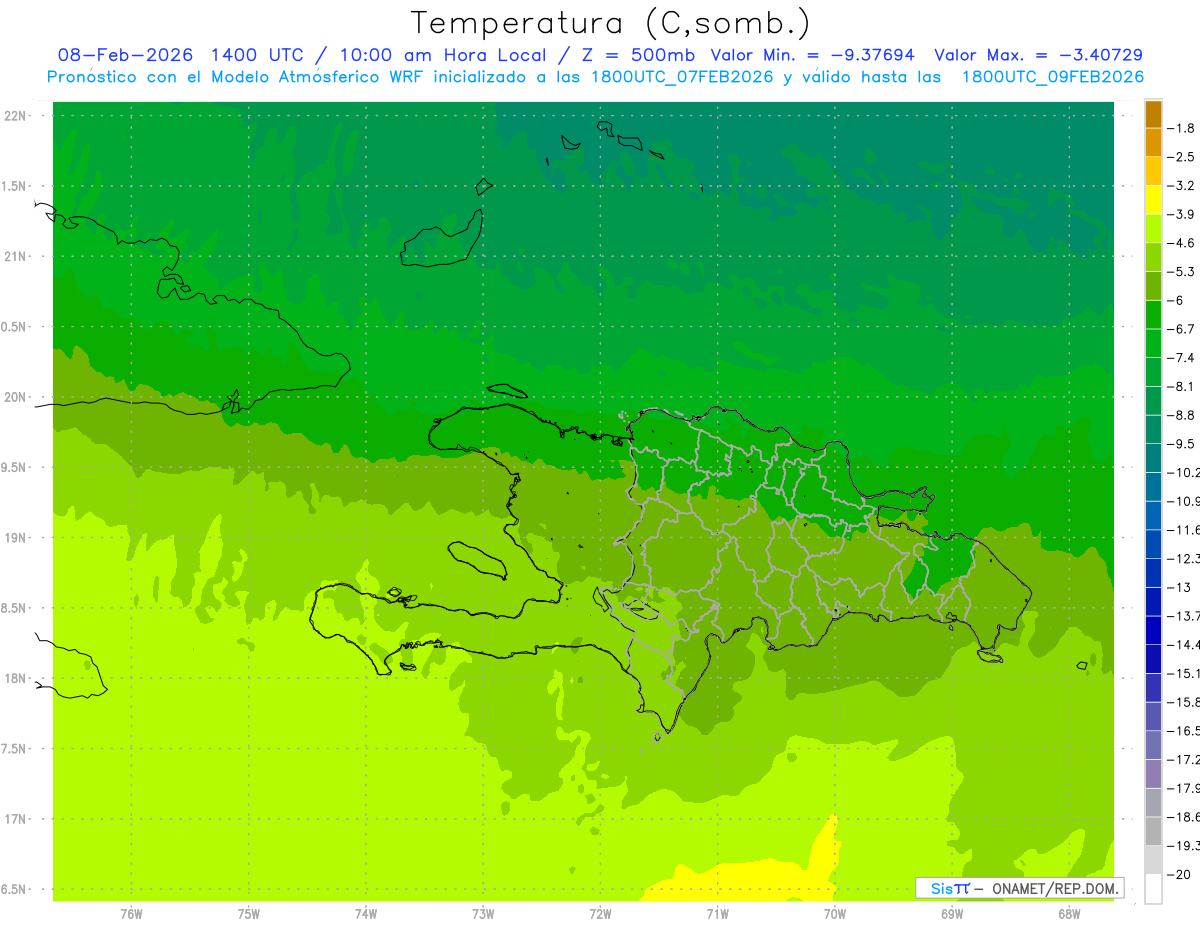Click the "19N" latitude label
This screenshot has height=927, width=1200.
pyautogui.click(x=16, y=538)
